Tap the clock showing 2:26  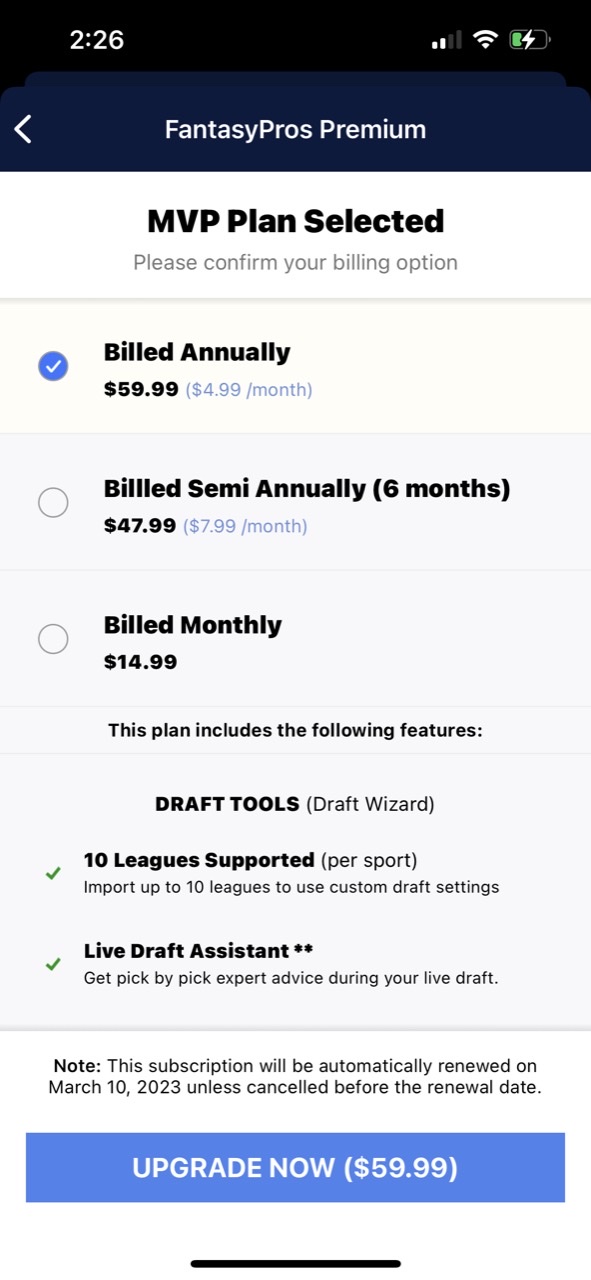(97, 40)
